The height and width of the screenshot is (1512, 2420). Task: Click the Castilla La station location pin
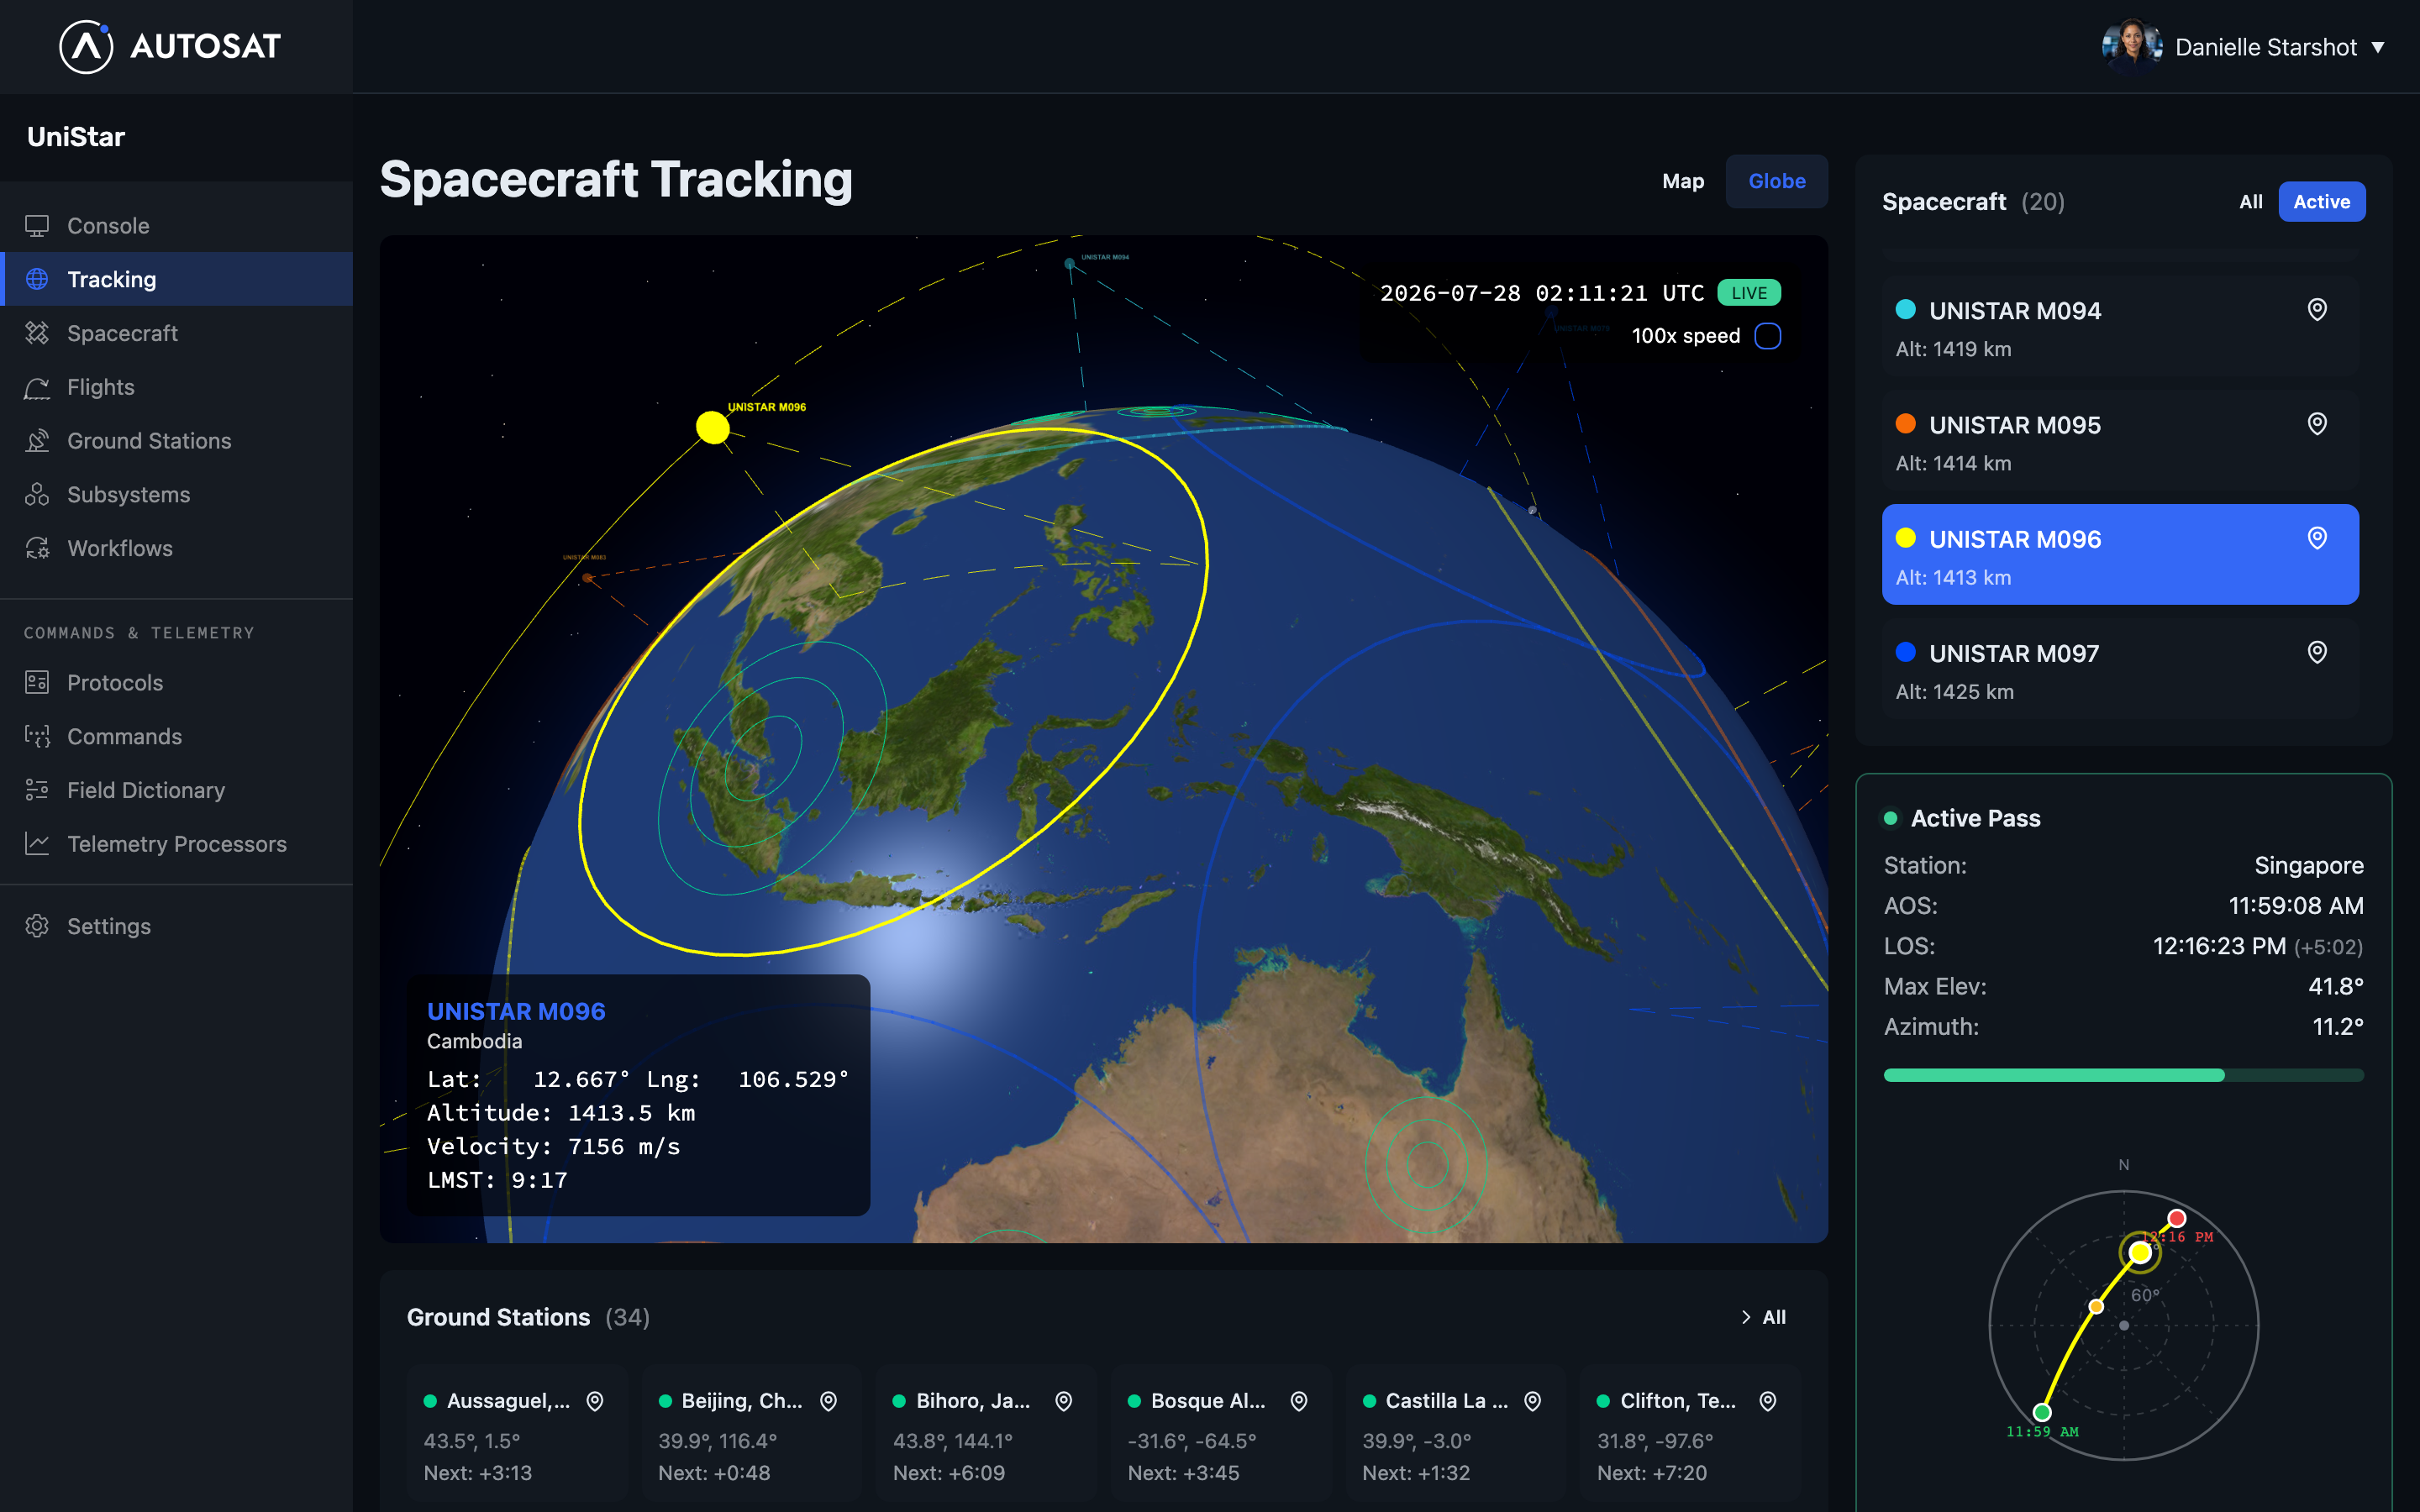(1533, 1401)
